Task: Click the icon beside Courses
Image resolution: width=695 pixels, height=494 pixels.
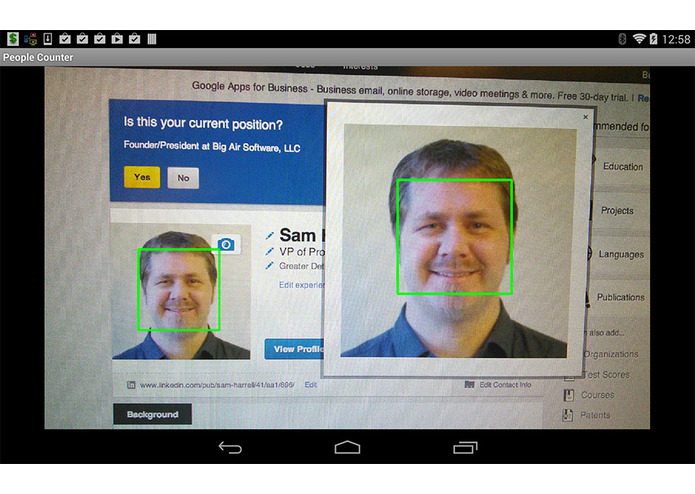Action: [x=569, y=395]
